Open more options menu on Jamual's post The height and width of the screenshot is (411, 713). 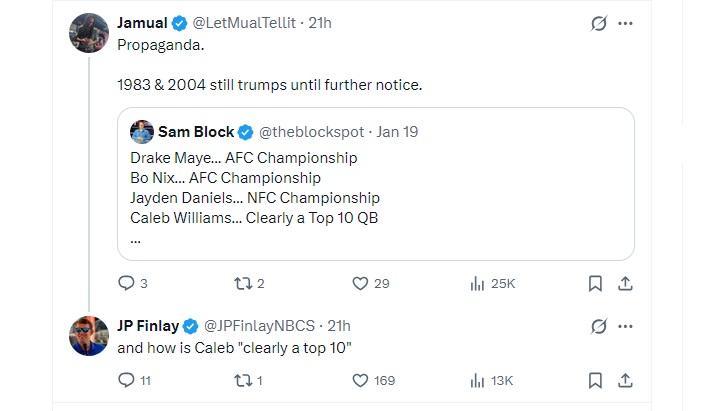[x=626, y=23]
